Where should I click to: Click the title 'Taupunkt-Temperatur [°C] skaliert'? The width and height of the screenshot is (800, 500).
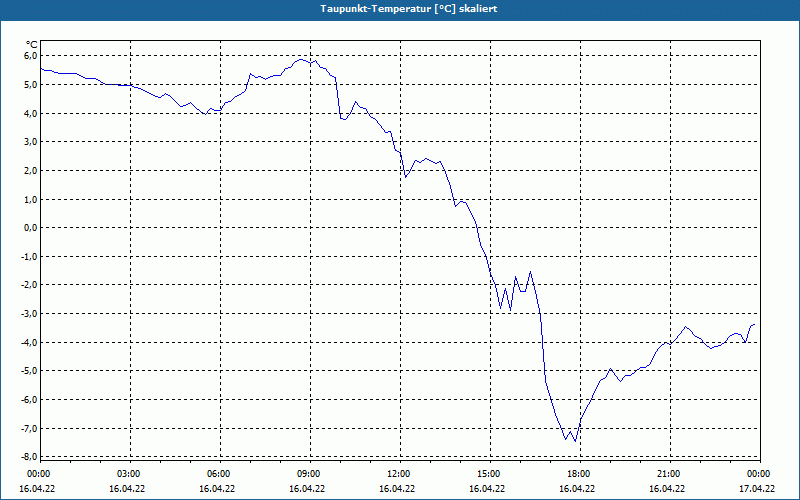pos(409,9)
